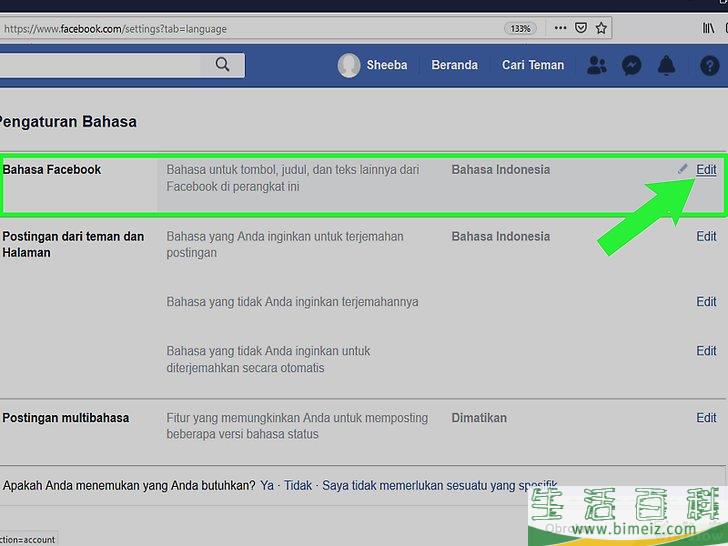Click the Postingan dari teman dan Halaman label
Image resolution: width=728 pixels, height=546 pixels.
(73, 245)
